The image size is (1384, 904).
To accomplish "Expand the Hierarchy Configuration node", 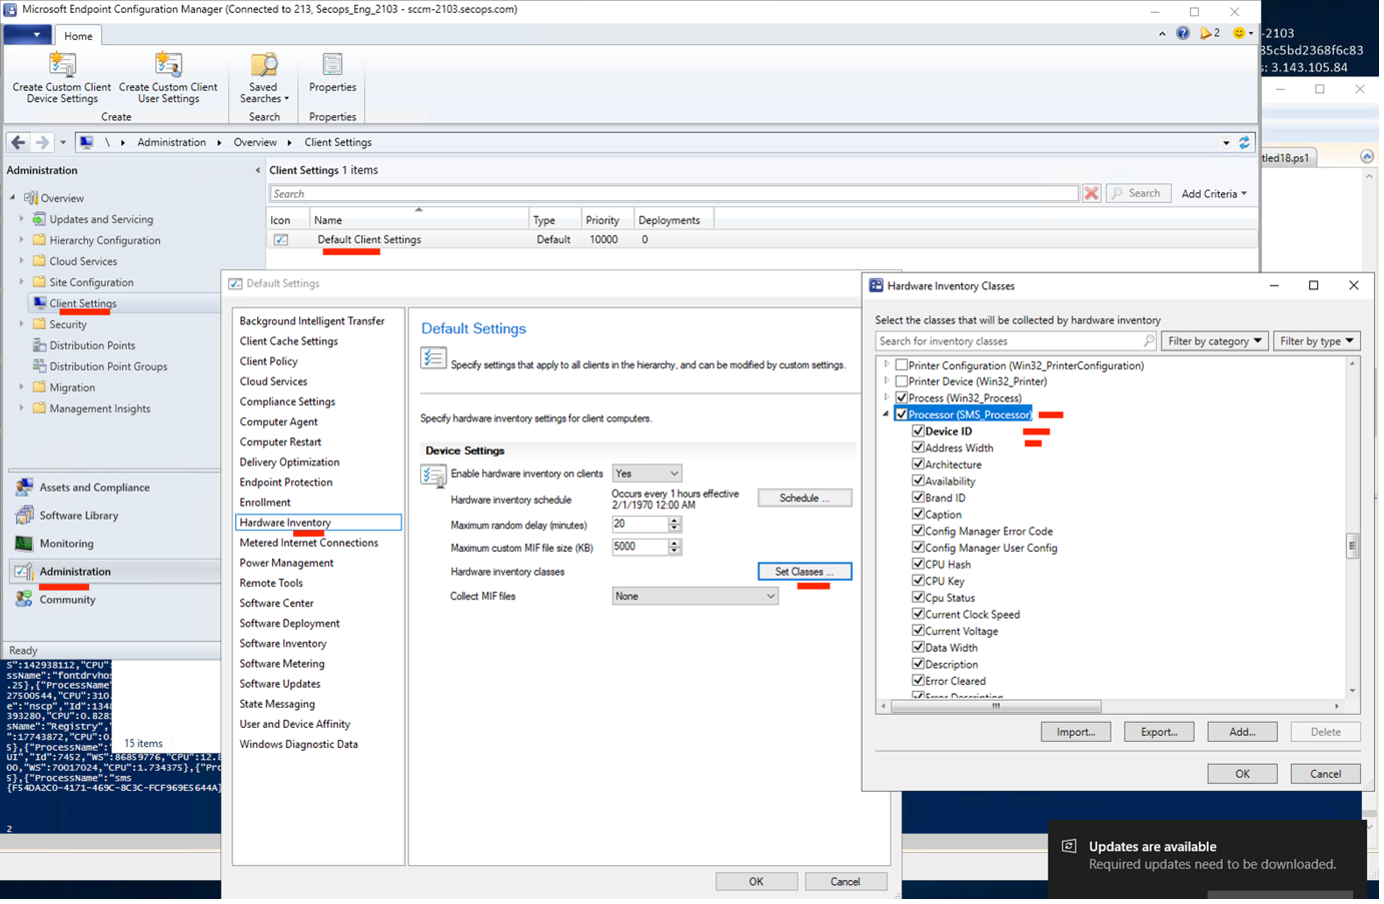I will point(21,240).
